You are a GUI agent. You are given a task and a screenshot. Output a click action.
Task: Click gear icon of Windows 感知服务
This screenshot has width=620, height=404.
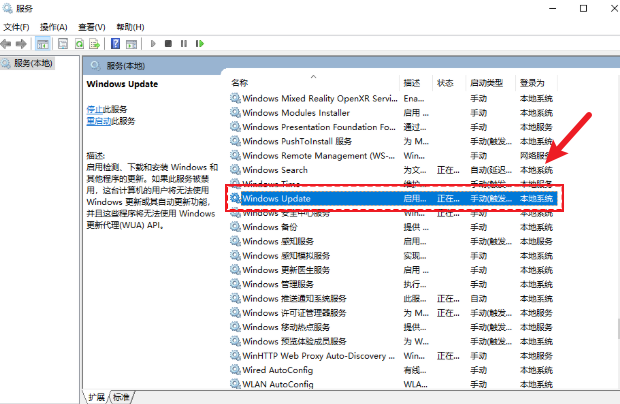pos(235,241)
